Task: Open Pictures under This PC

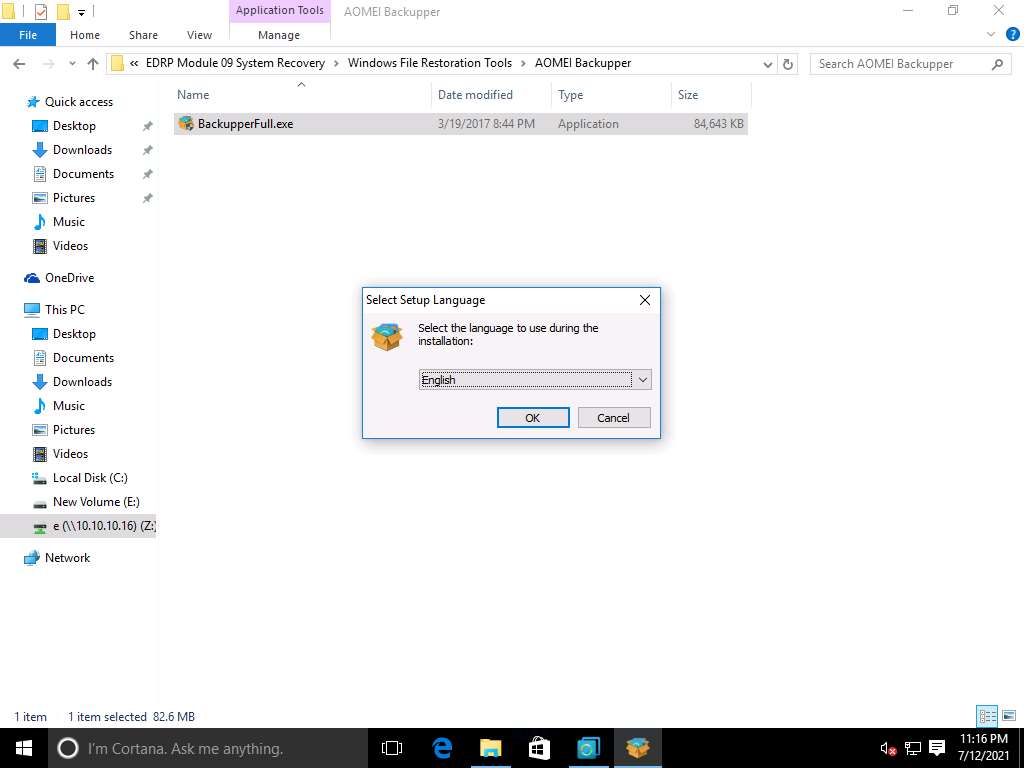Action: coord(74,430)
